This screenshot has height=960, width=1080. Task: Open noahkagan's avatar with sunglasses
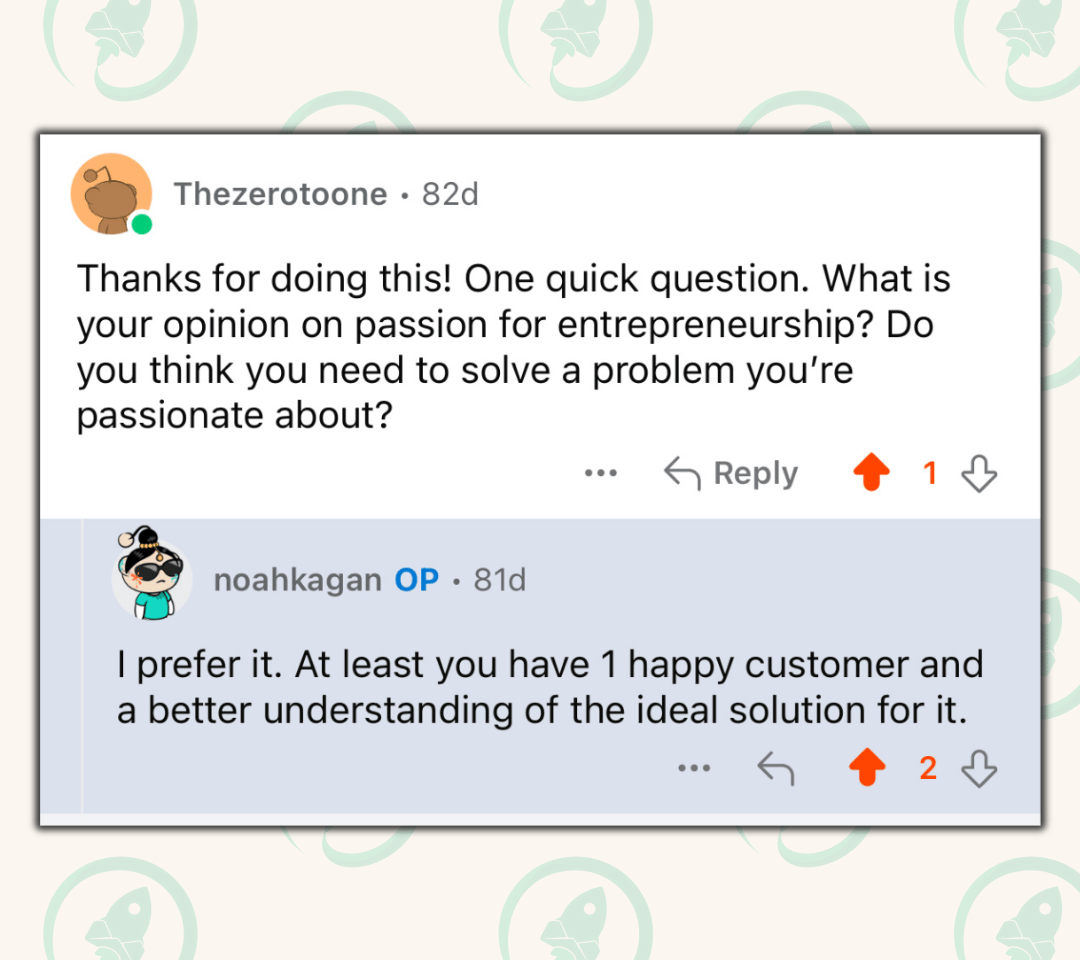pos(152,574)
